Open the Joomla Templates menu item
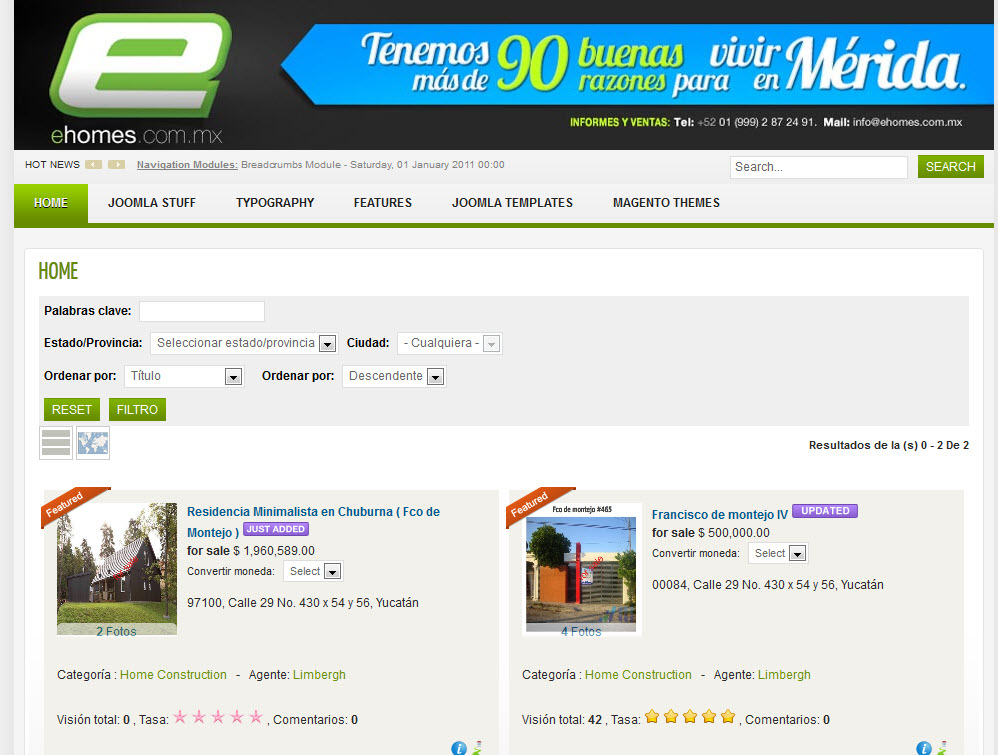 (512, 203)
